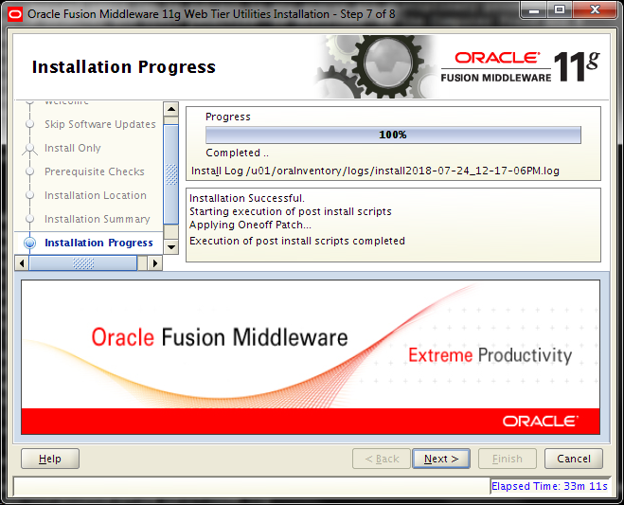Click the vertical scrollbar thumb of the step list
624x505 pixels.
[171, 175]
